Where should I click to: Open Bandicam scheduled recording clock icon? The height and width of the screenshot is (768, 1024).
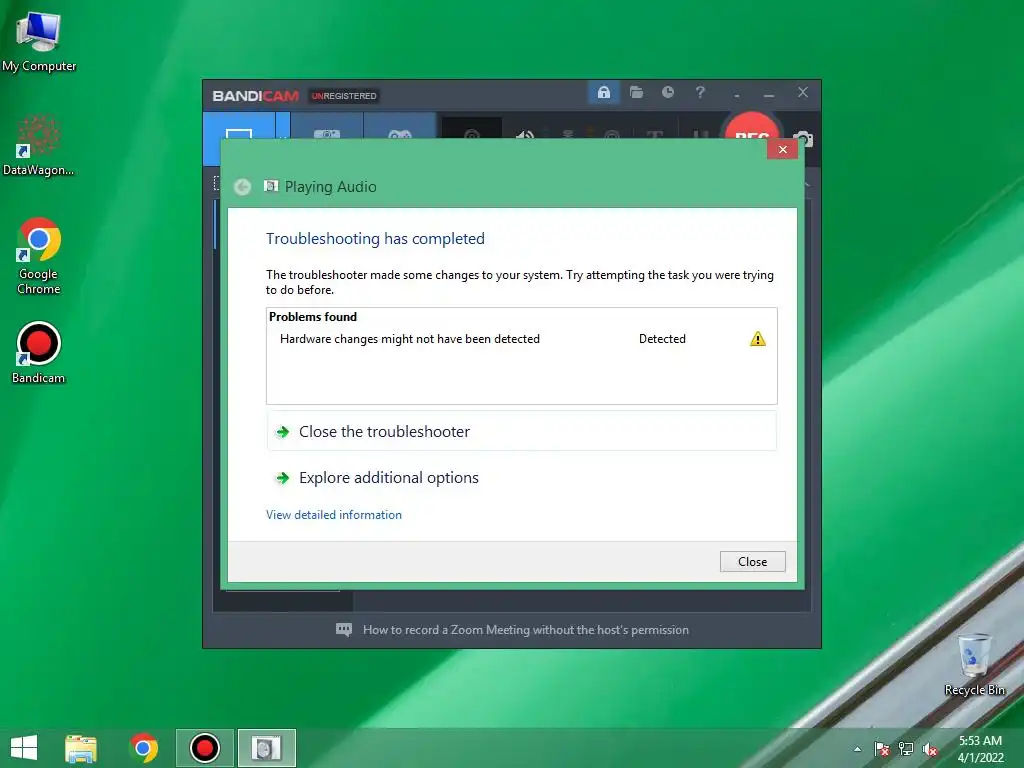tap(667, 93)
